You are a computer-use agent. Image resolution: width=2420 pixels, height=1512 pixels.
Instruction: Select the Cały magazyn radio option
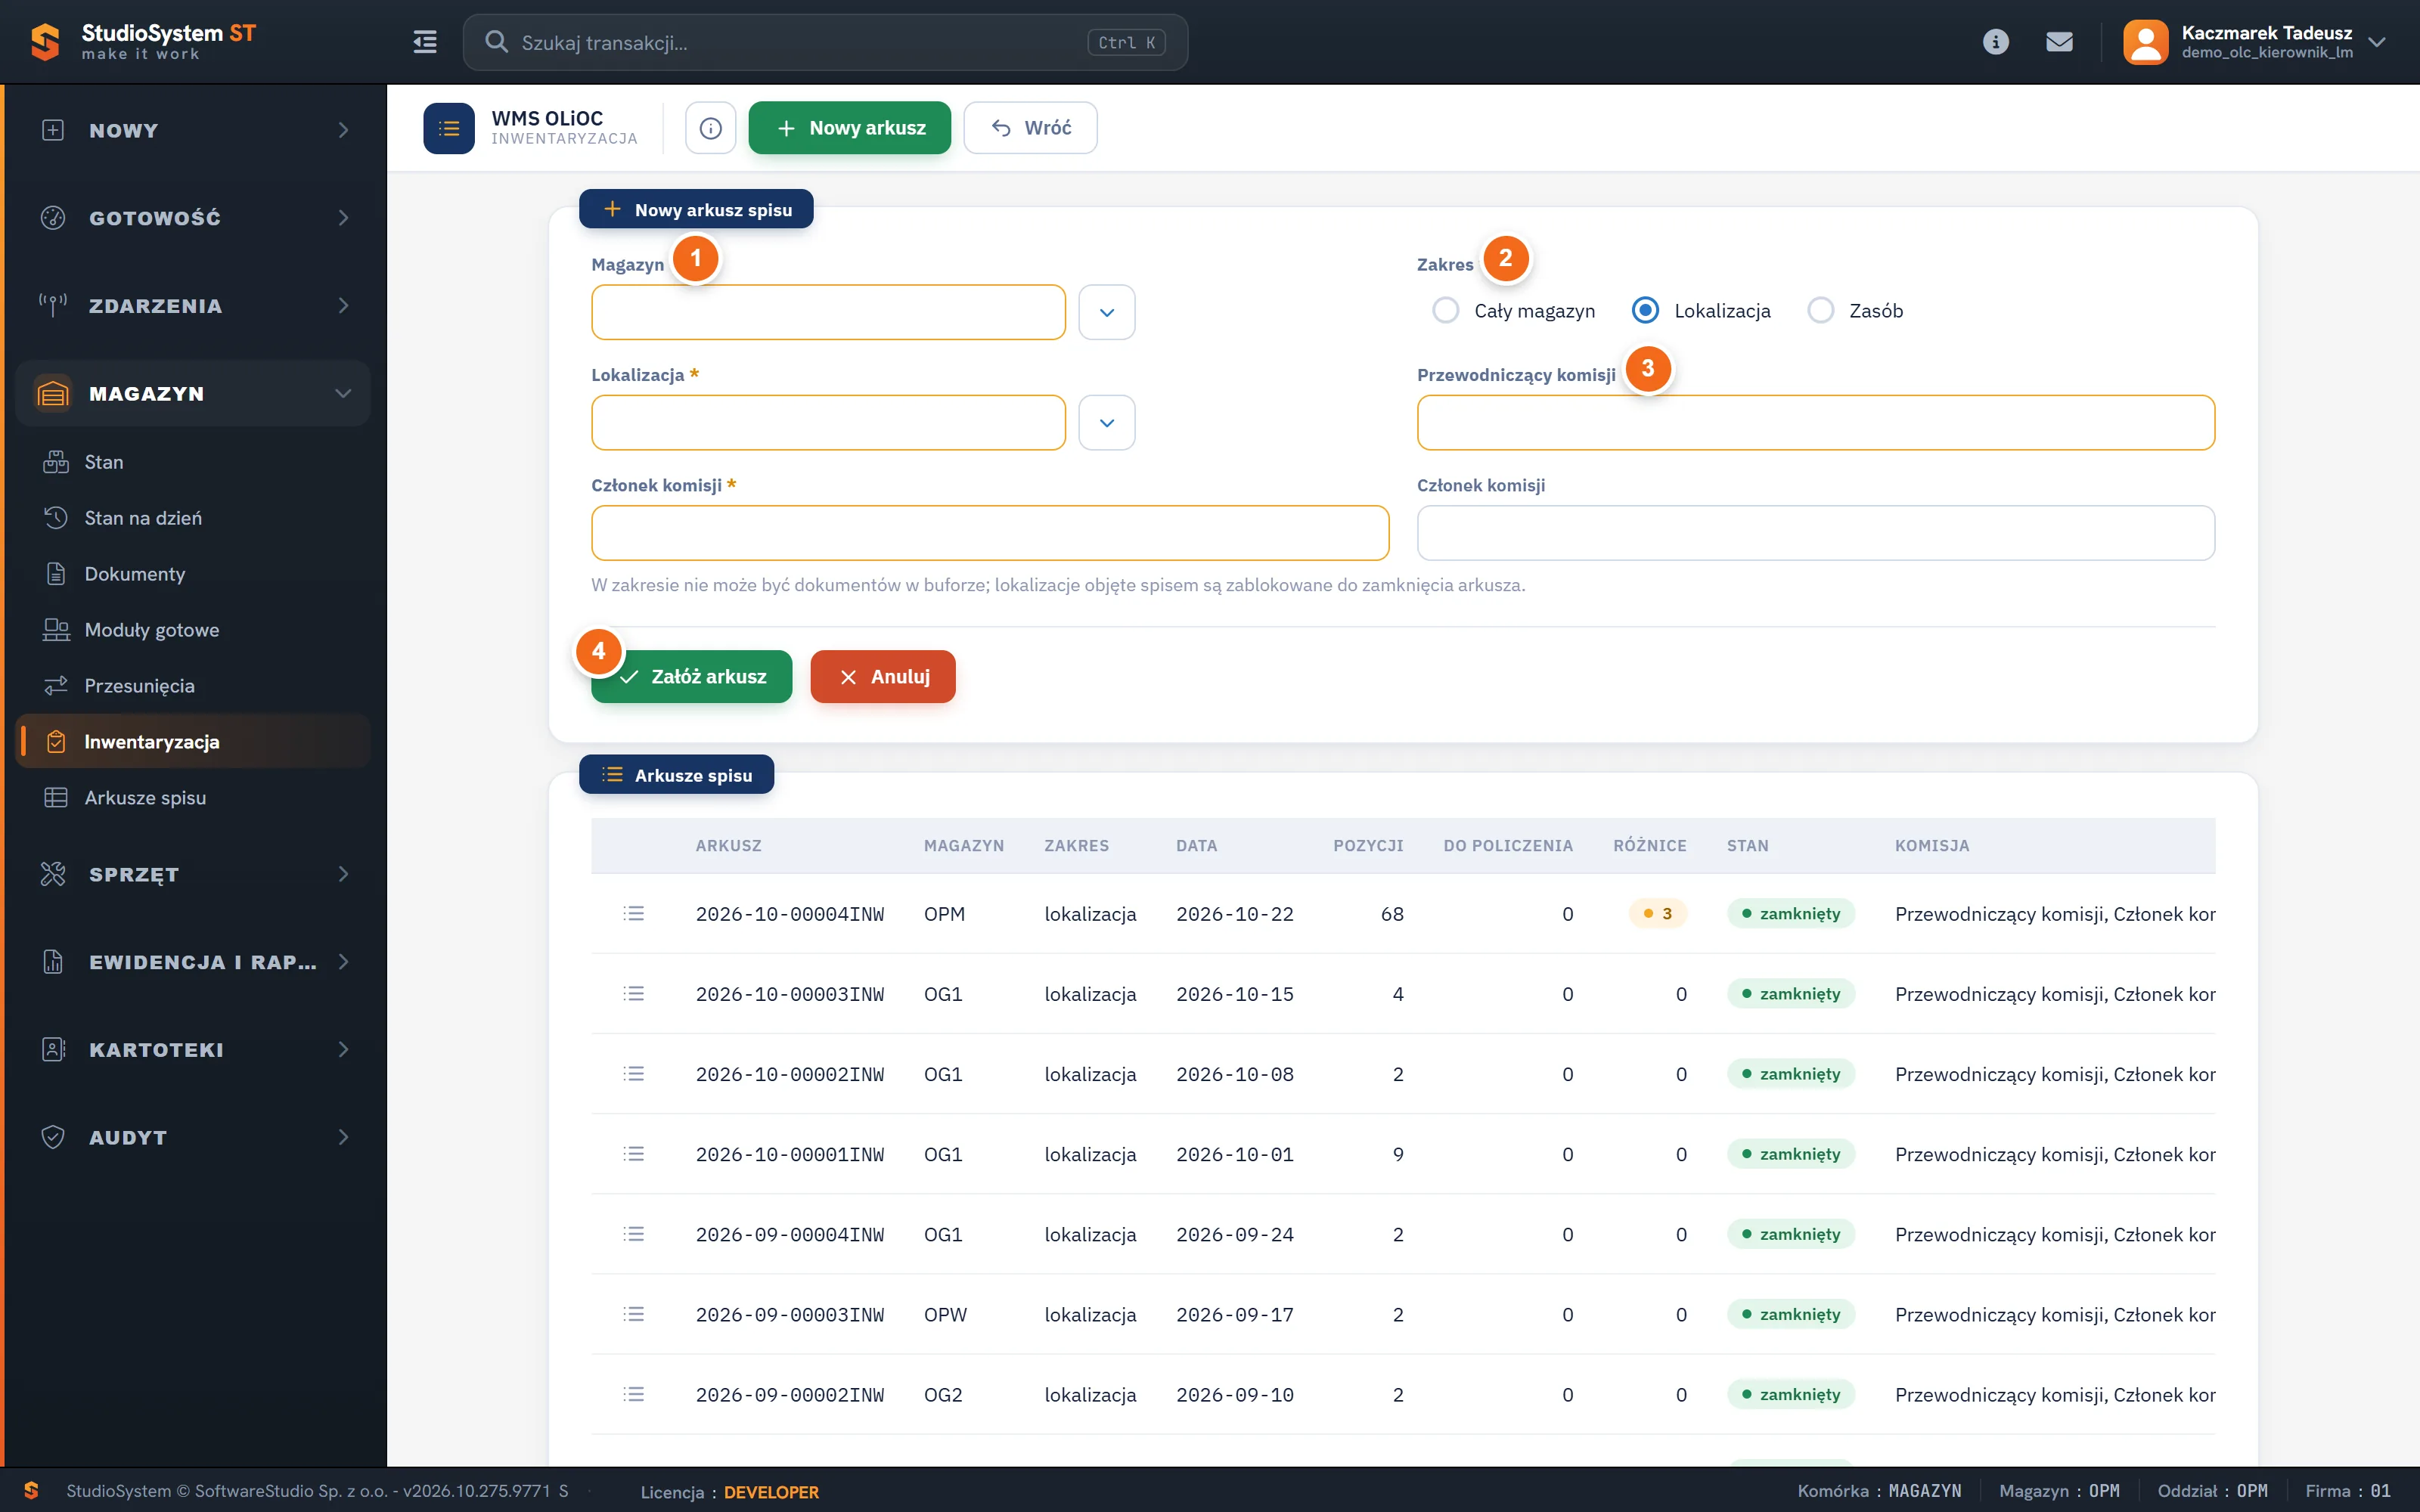point(1445,310)
